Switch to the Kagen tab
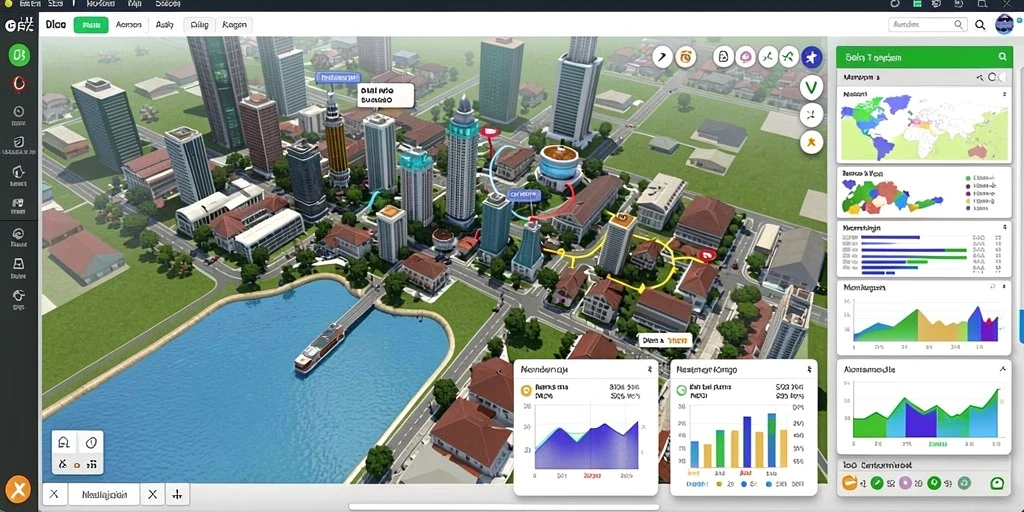Screen dimensions: 1024x512 234,25
